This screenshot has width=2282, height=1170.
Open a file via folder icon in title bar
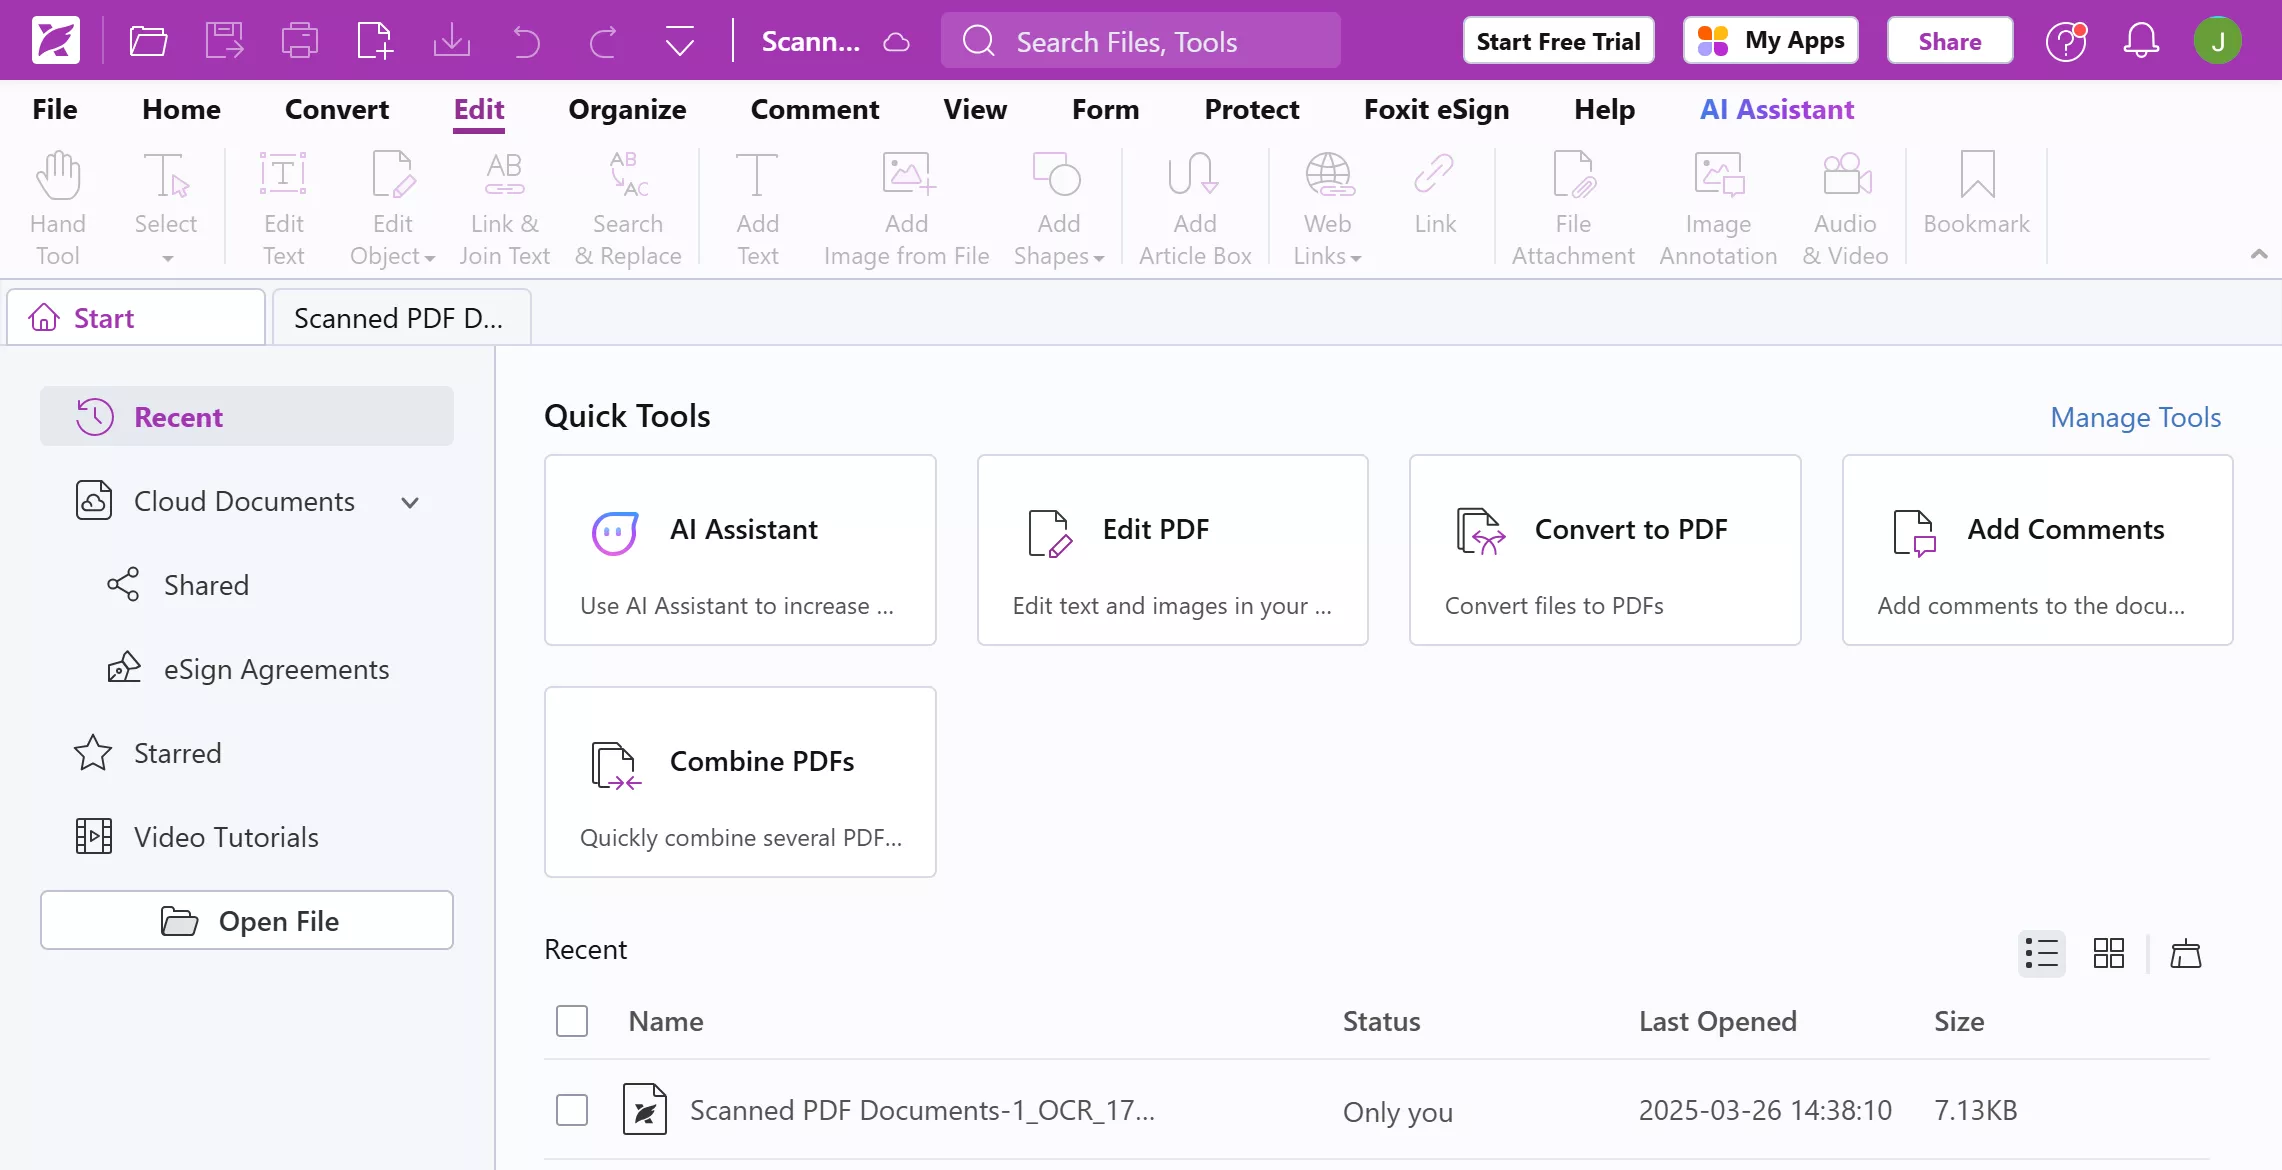point(148,41)
